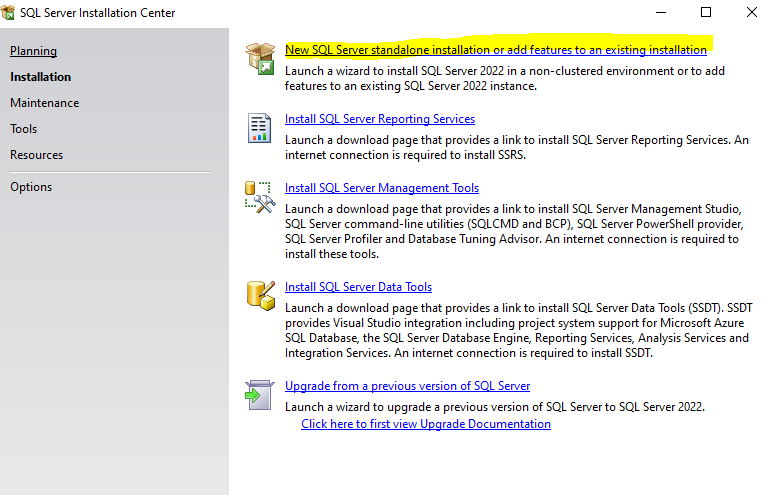Click the SQL Server Data Tools cylinder icon
The image size is (768, 495).
(x=261, y=296)
